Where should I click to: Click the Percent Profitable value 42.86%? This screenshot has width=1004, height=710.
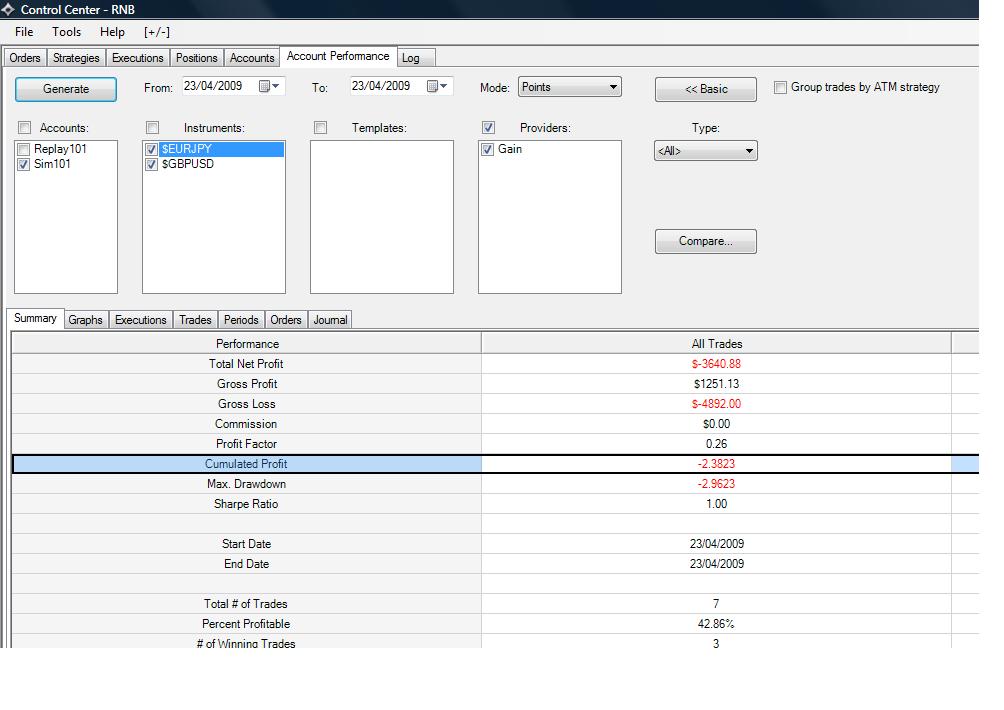tap(717, 624)
